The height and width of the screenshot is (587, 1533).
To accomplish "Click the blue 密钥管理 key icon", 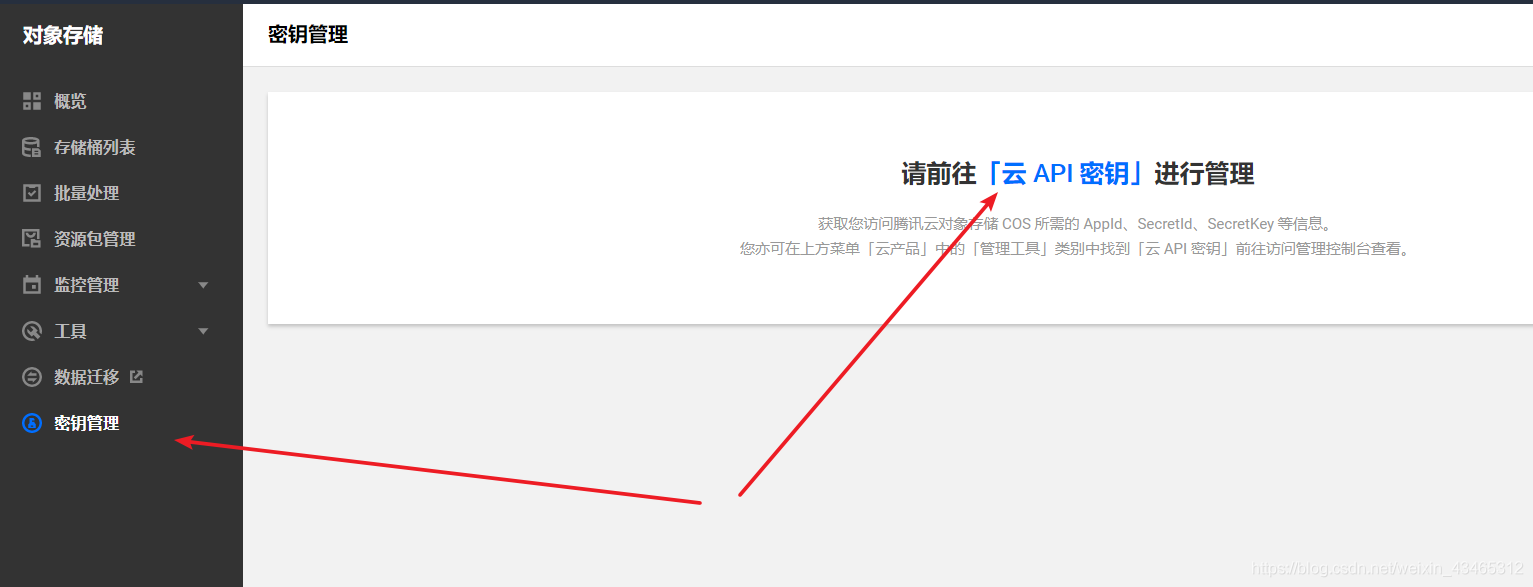I will (32, 422).
